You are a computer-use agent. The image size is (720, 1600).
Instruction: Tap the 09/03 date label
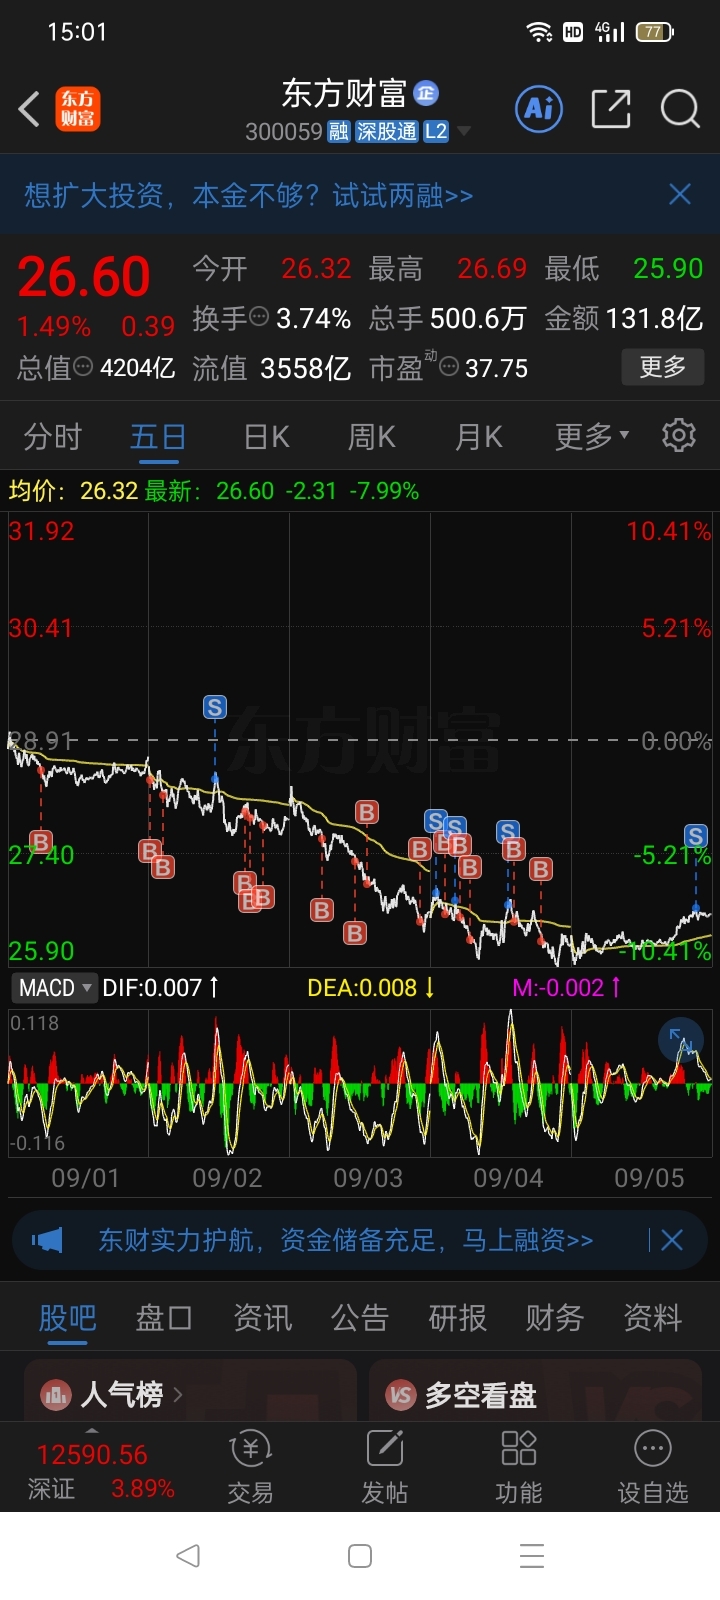368,1178
